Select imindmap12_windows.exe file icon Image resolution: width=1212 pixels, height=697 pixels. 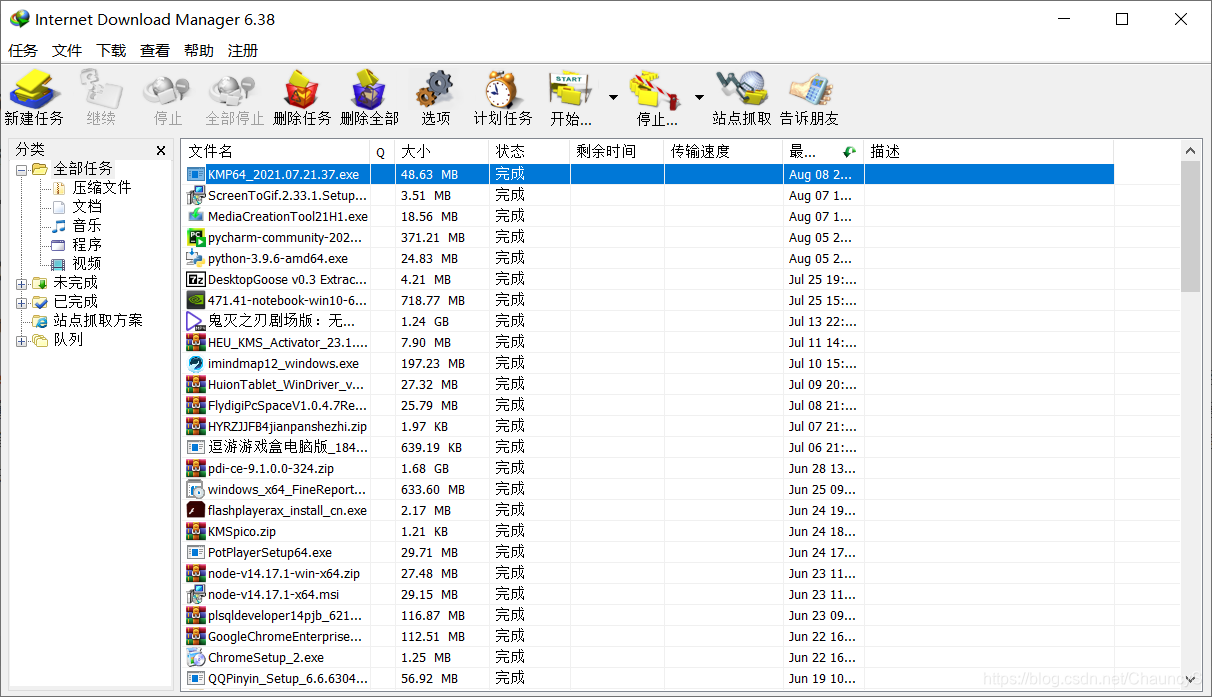195,363
